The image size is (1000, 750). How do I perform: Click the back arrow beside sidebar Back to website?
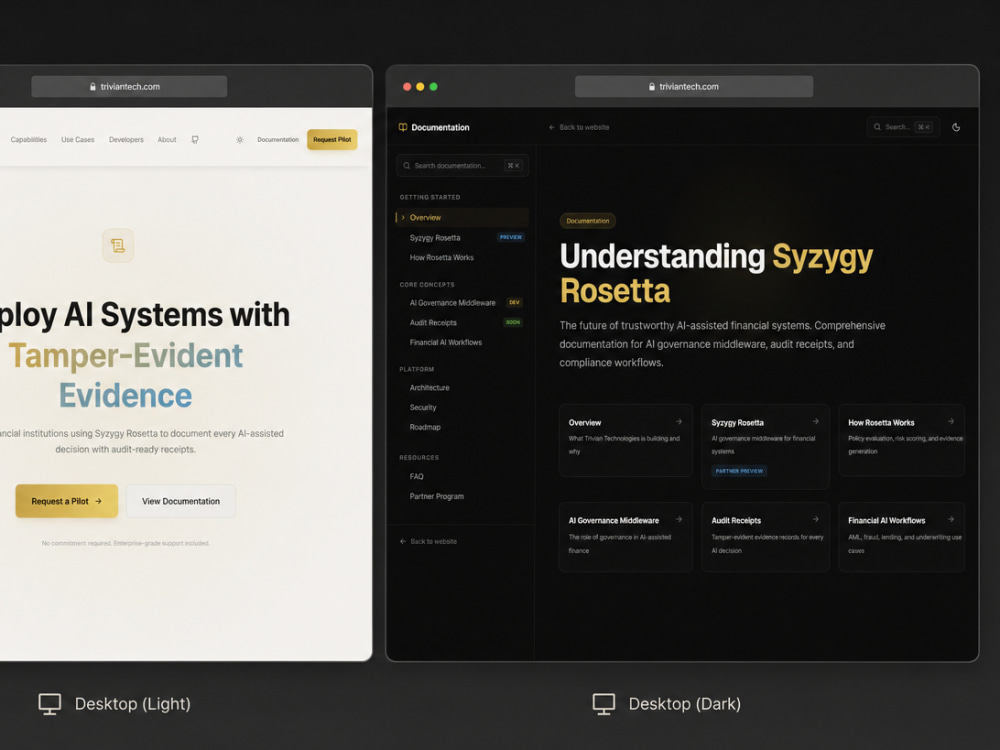tap(402, 541)
